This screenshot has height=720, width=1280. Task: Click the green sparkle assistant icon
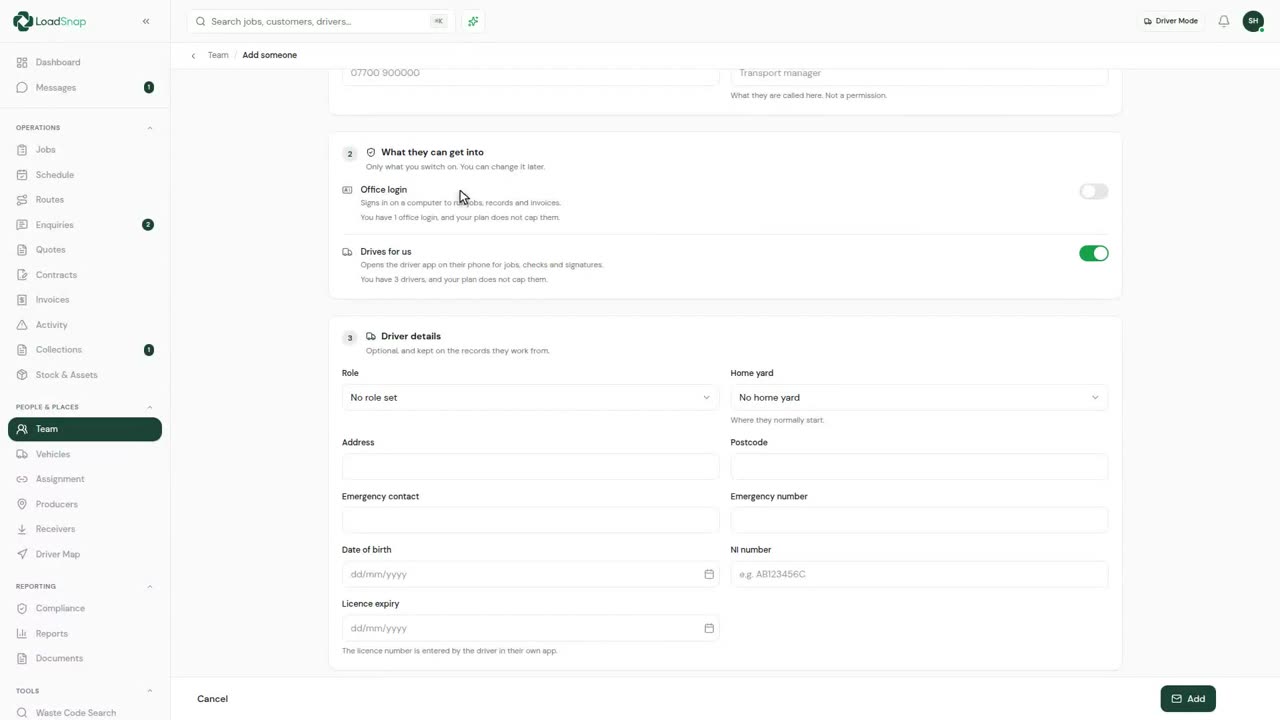473,21
